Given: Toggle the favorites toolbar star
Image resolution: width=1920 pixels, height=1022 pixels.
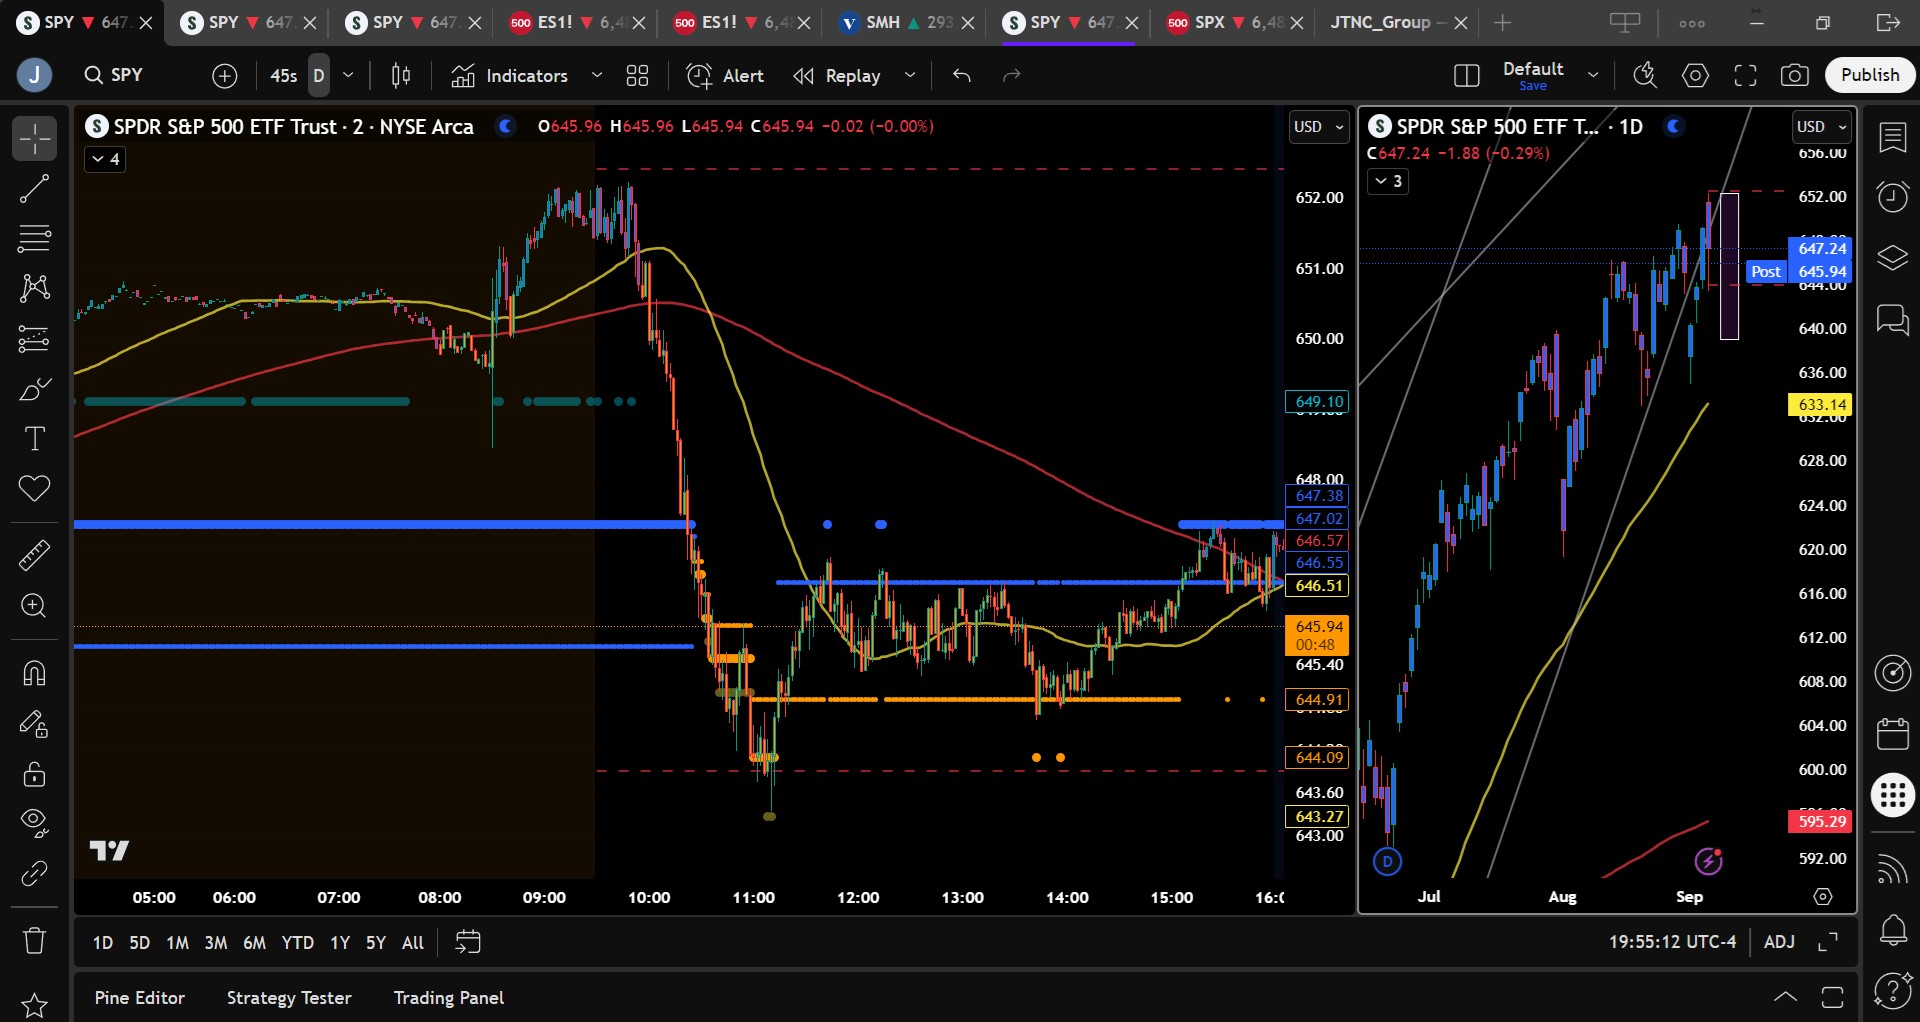Looking at the screenshot, I should coord(34,1004).
